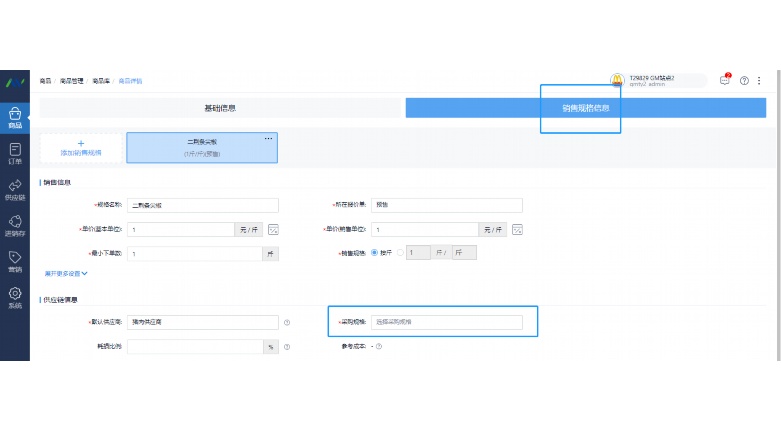Click the 商品管理 breadcrumb link
The image size is (781, 431).
point(72,81)
